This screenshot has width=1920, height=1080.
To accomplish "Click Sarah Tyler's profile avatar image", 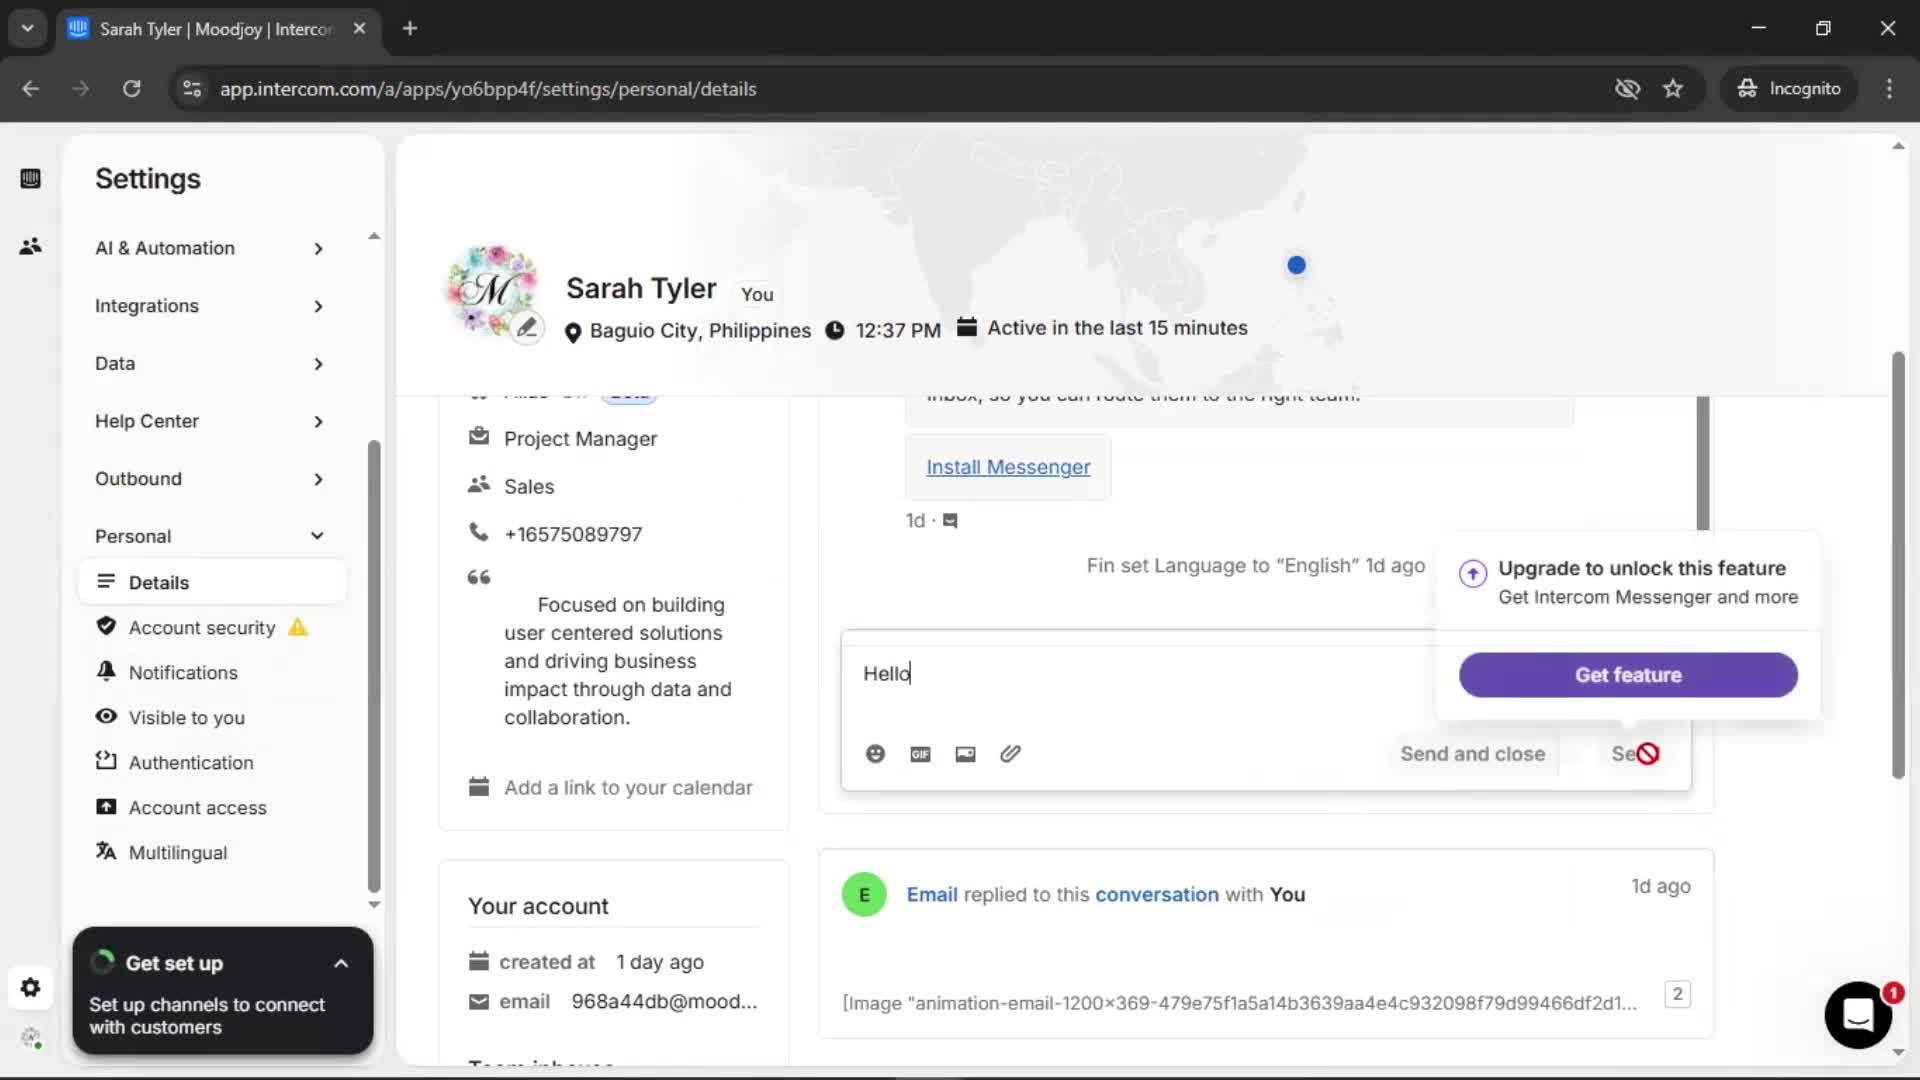I will (x=490, y=290).
